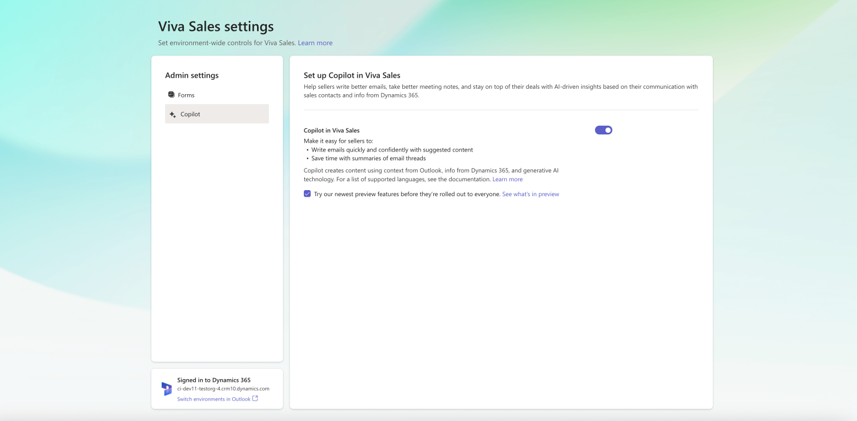Click Try our newest preview features text

tap(407, 194)
